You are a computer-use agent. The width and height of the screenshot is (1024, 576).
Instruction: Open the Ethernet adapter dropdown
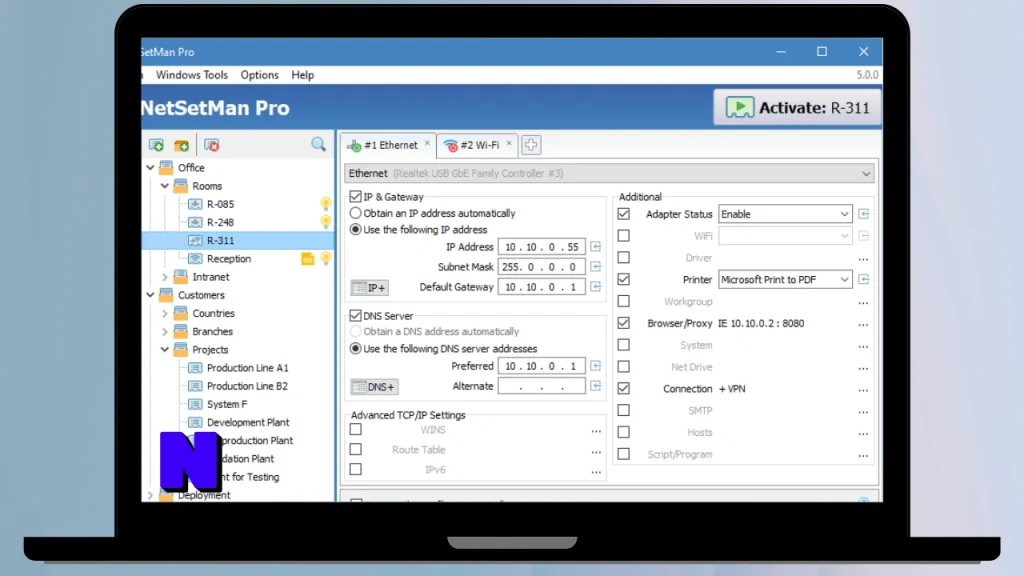point(609,173)
